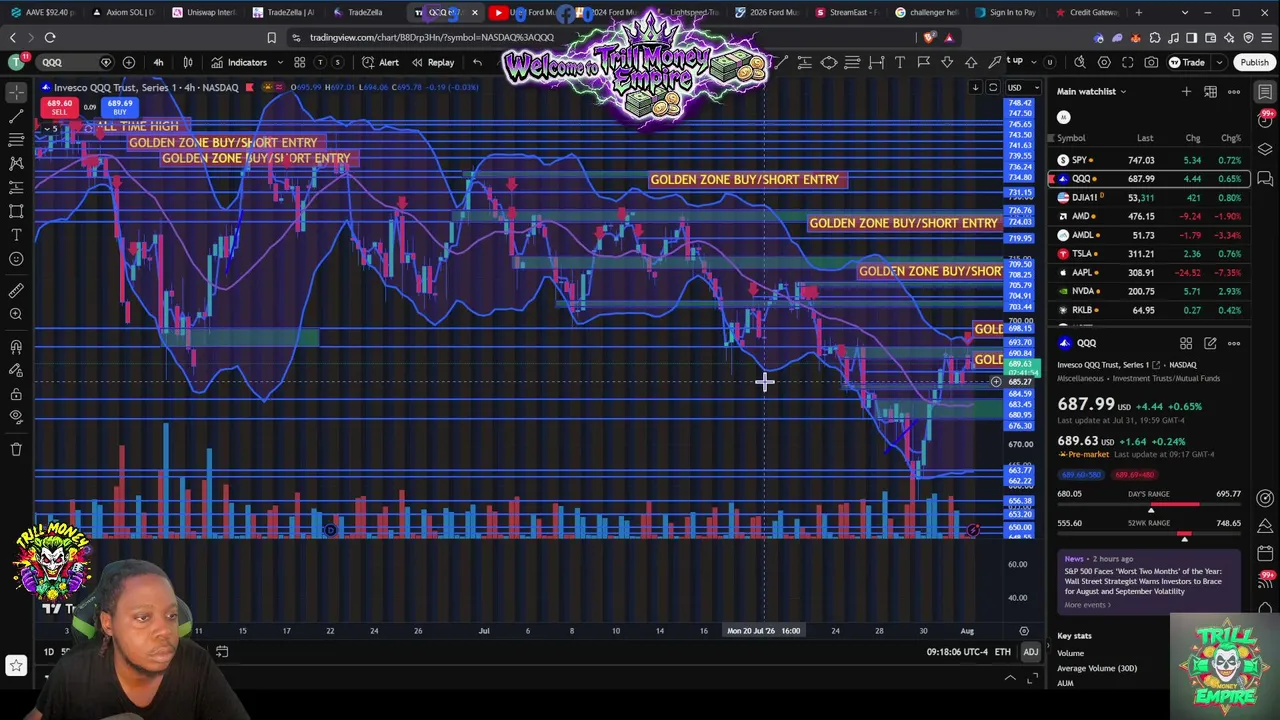Screen dimensions: 1280x720
Task: Toggle the flag on QQQ chart legend
Action: pyautogui.click(x=248, y=87)
